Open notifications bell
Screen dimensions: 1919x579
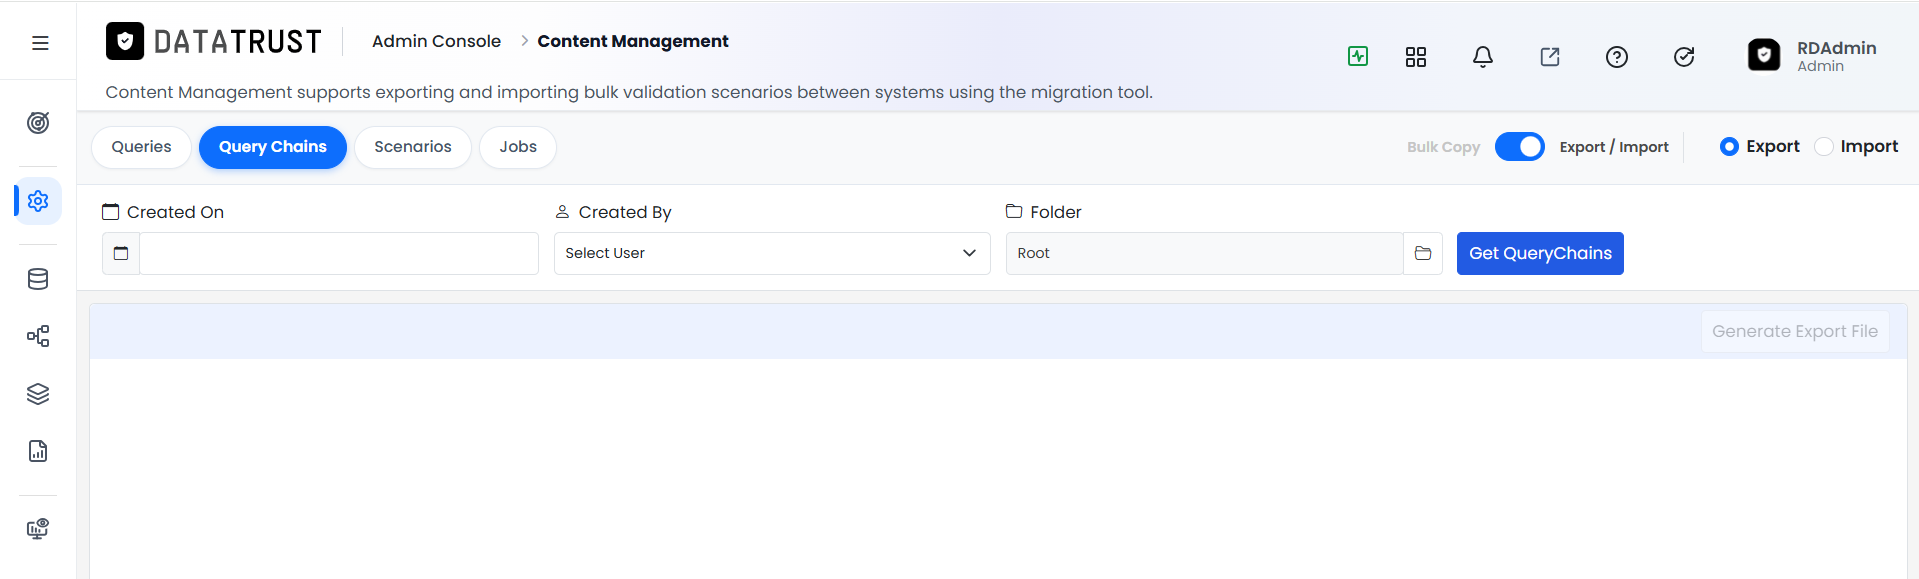coord(1483,57)
